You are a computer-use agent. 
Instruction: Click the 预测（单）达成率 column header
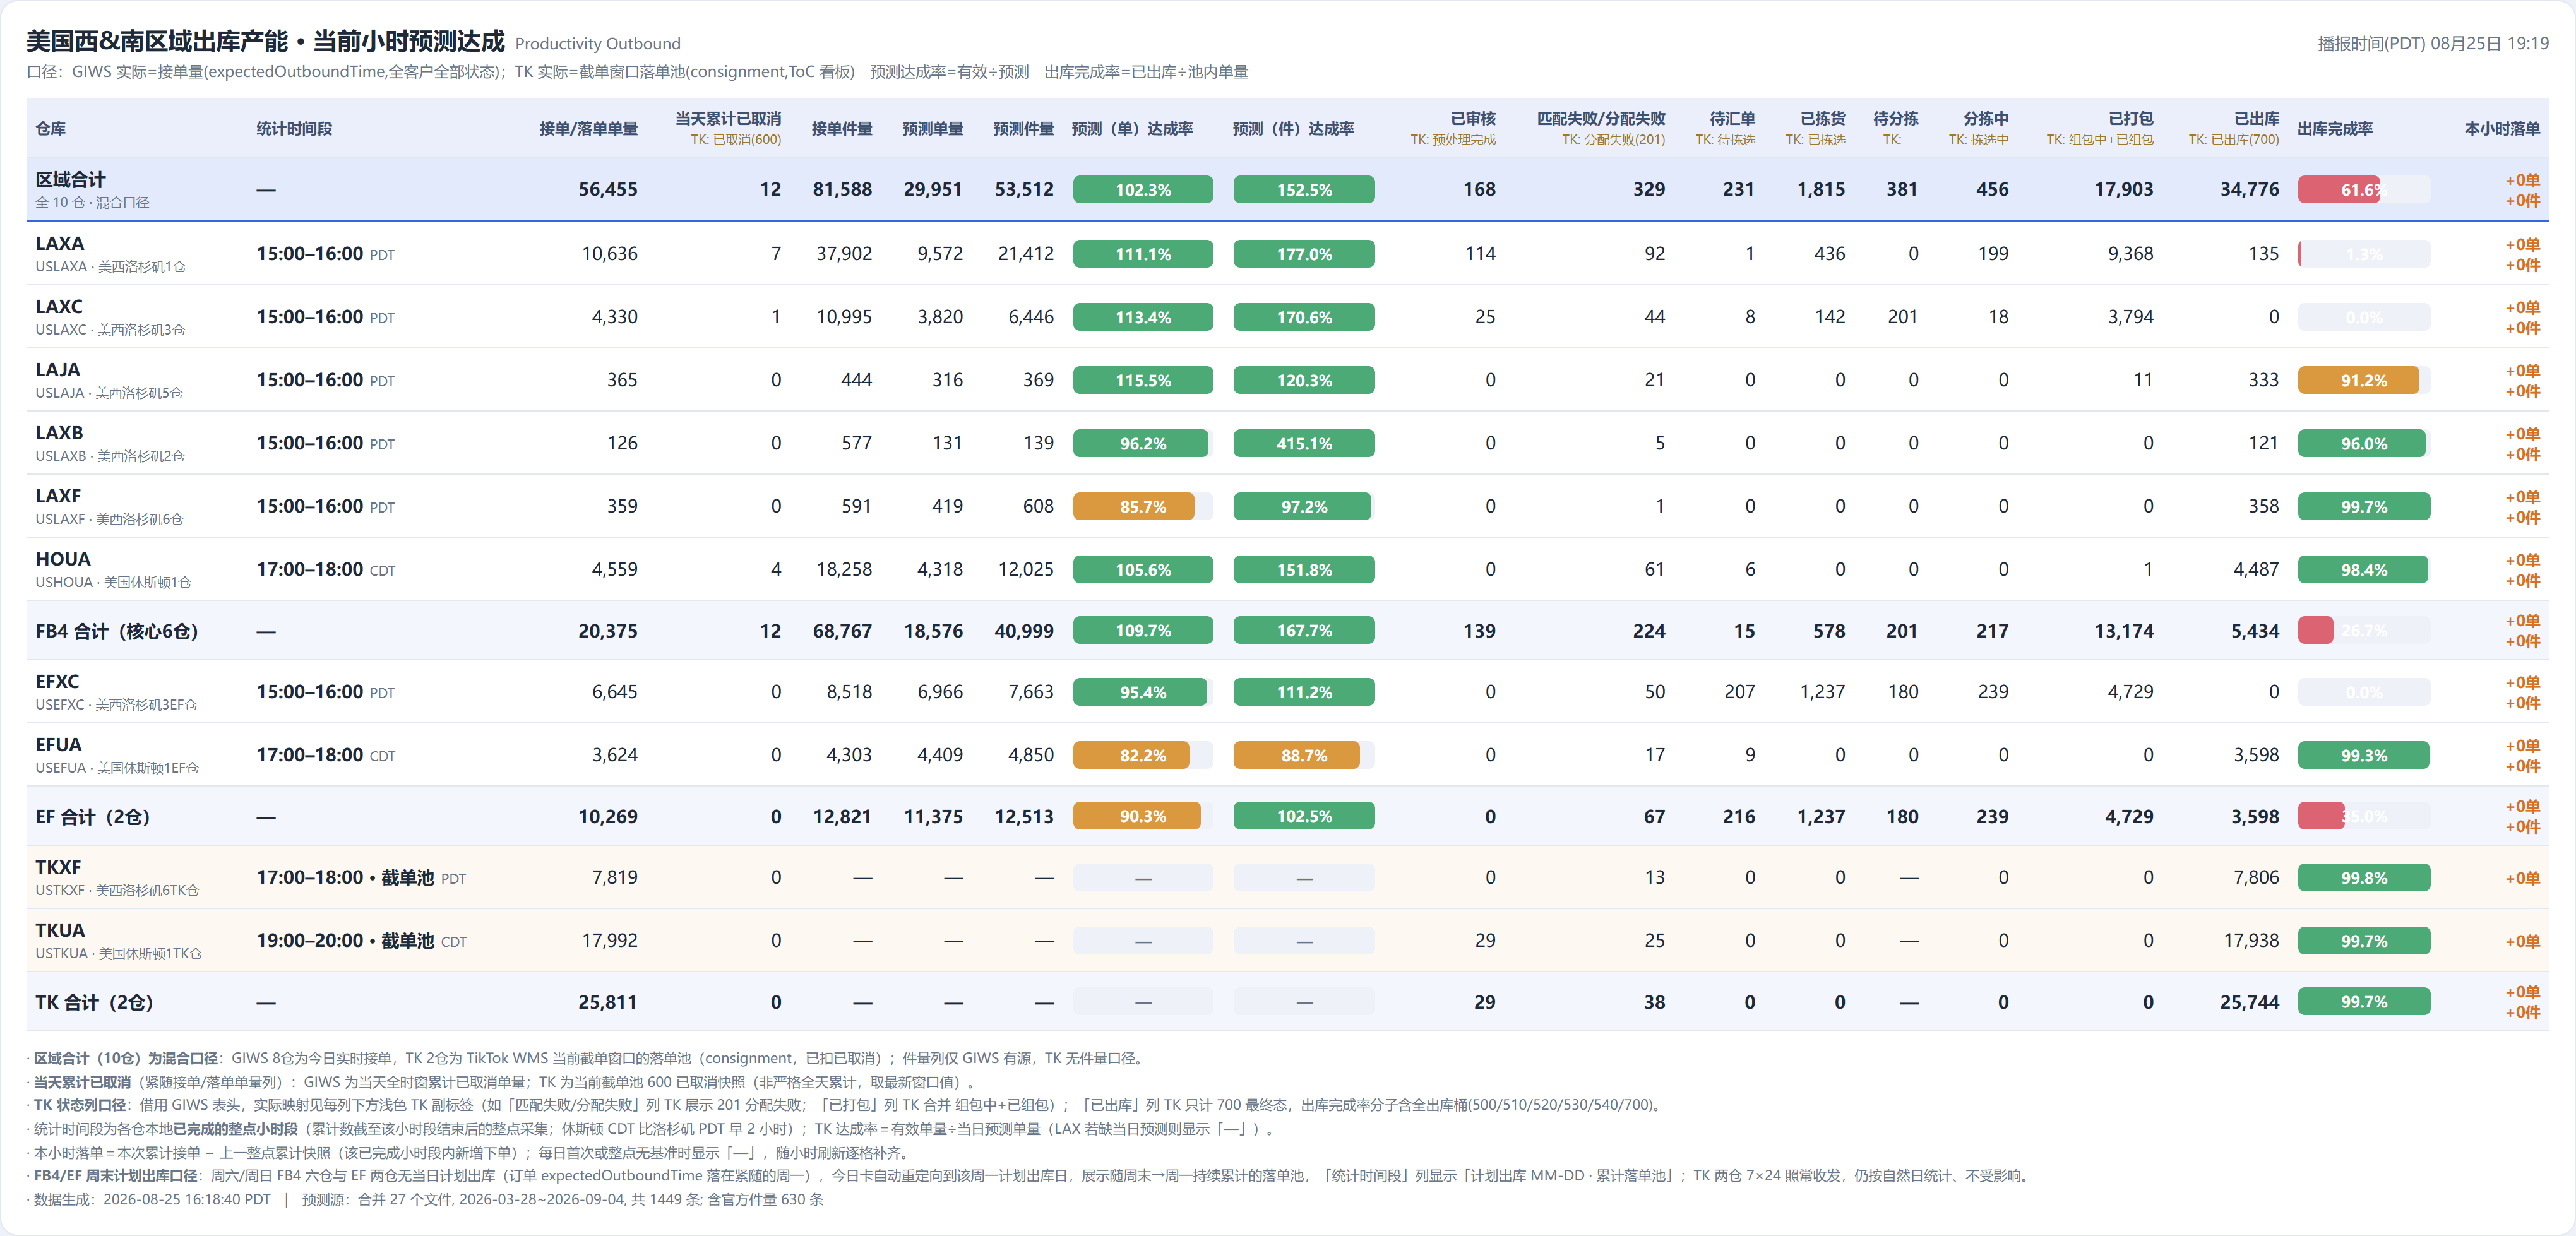[x=1132, y=128]
